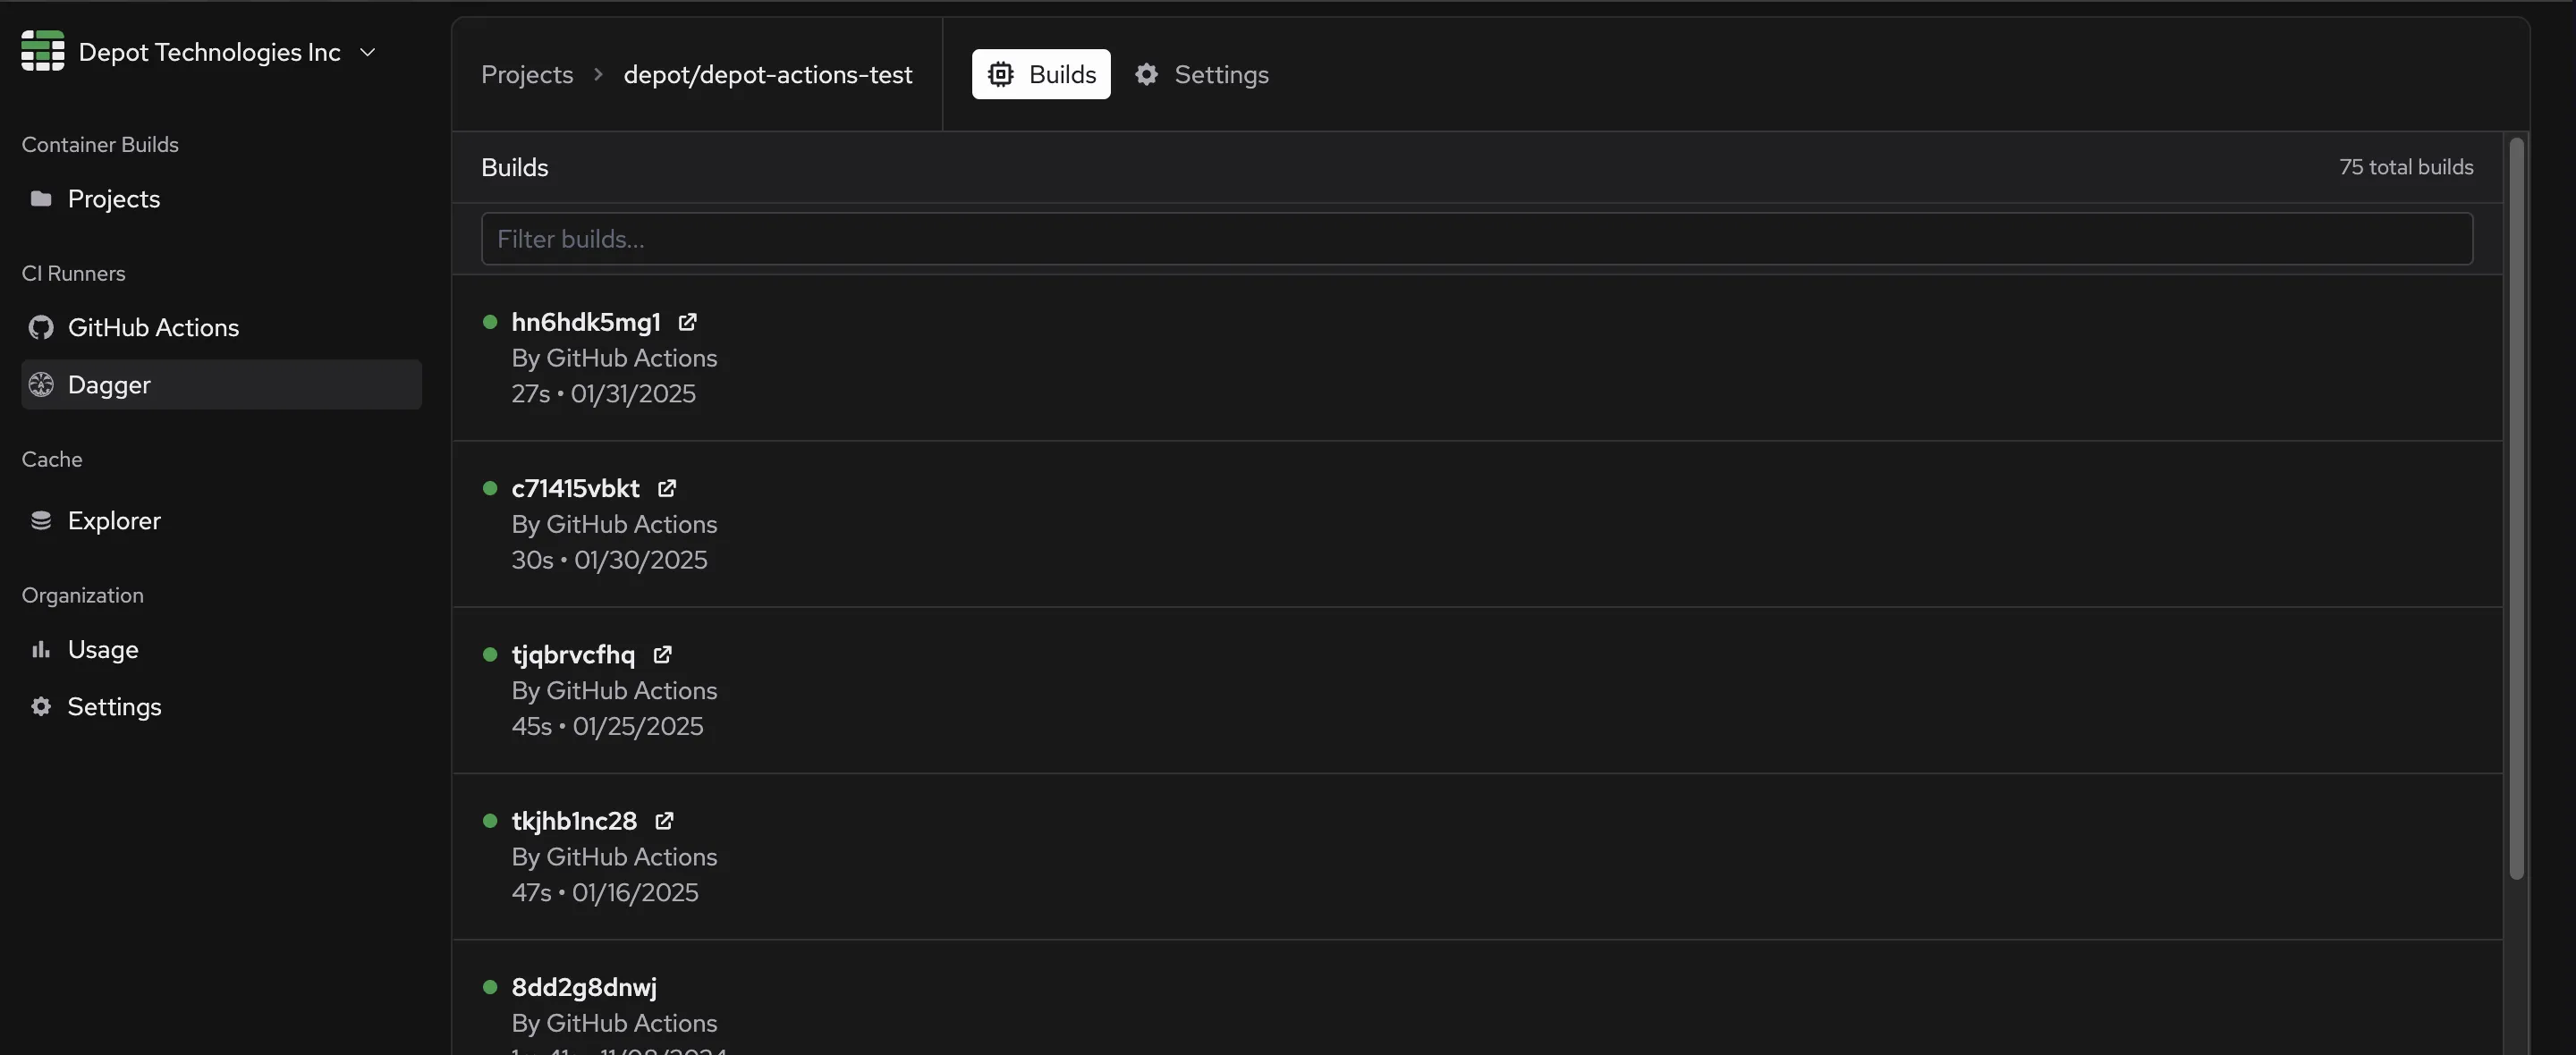The image size is (2576, 1055).
Task: Open organization Settings in sidebar
Action: [114, 706]
